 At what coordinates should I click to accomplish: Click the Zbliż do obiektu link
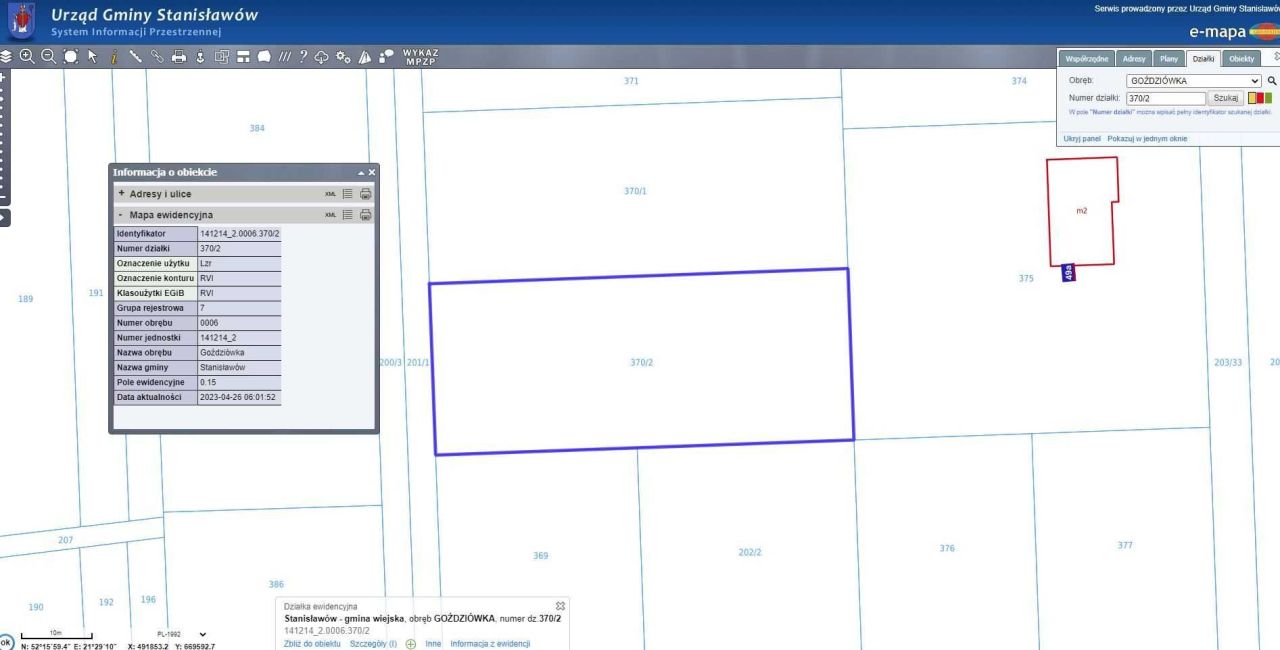click(x=313, y=644)
